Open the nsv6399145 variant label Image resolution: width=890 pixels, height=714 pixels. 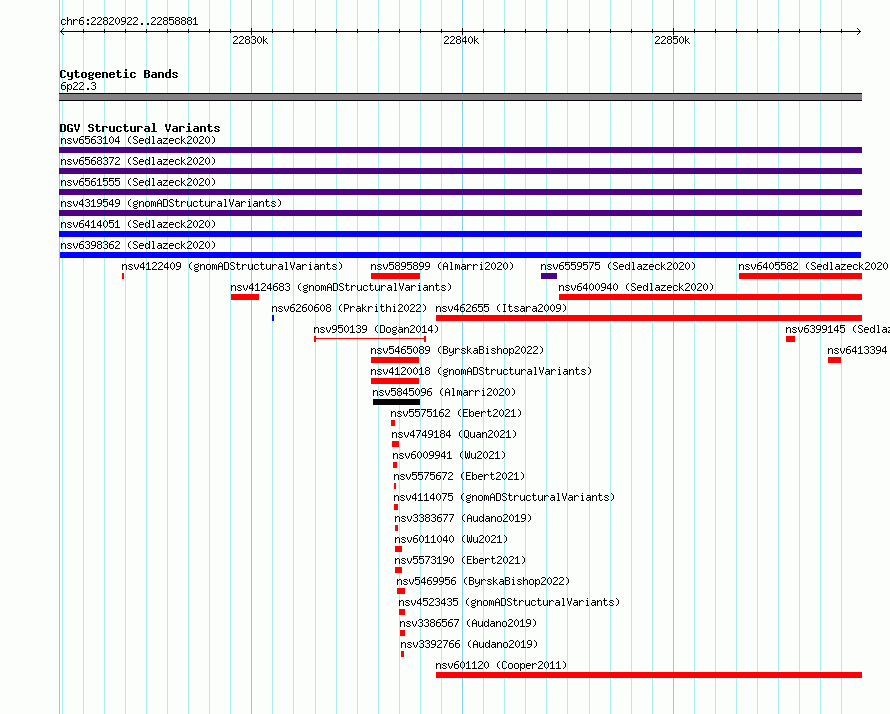(x=837, y=329)
